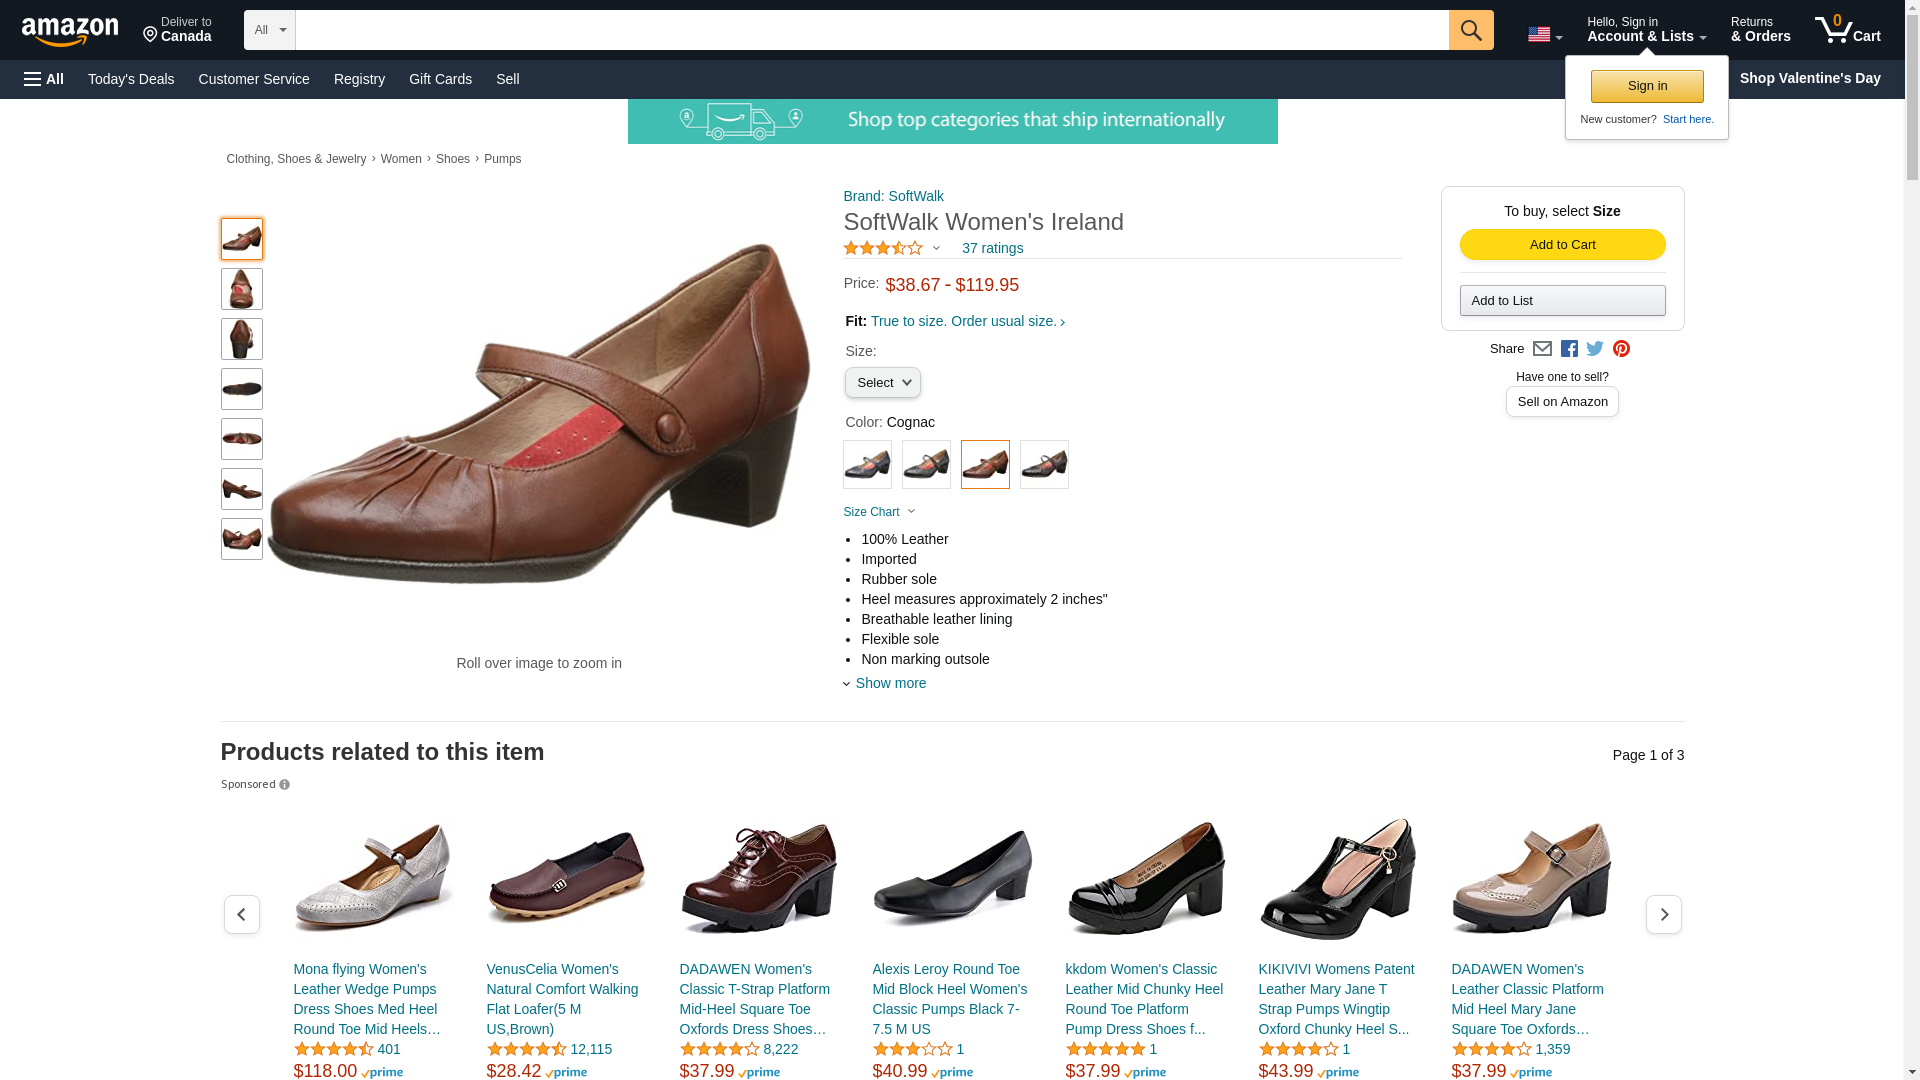
Task: Share product on Facebook icon
Action: click(1569, 349)
